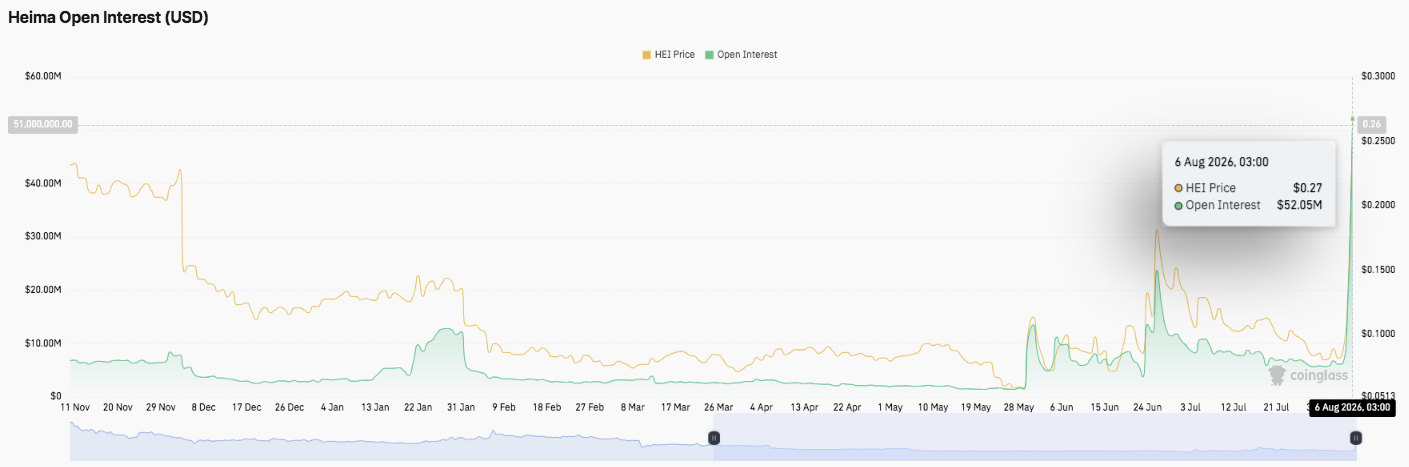Click the $0.27 HEI Price value in tooltip
Screen dimensions: 1409x467
coord(1307,188)
